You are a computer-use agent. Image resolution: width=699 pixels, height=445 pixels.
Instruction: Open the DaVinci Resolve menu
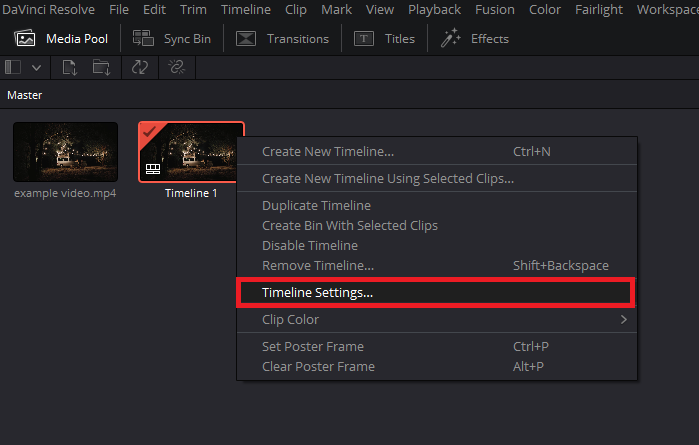48,9
